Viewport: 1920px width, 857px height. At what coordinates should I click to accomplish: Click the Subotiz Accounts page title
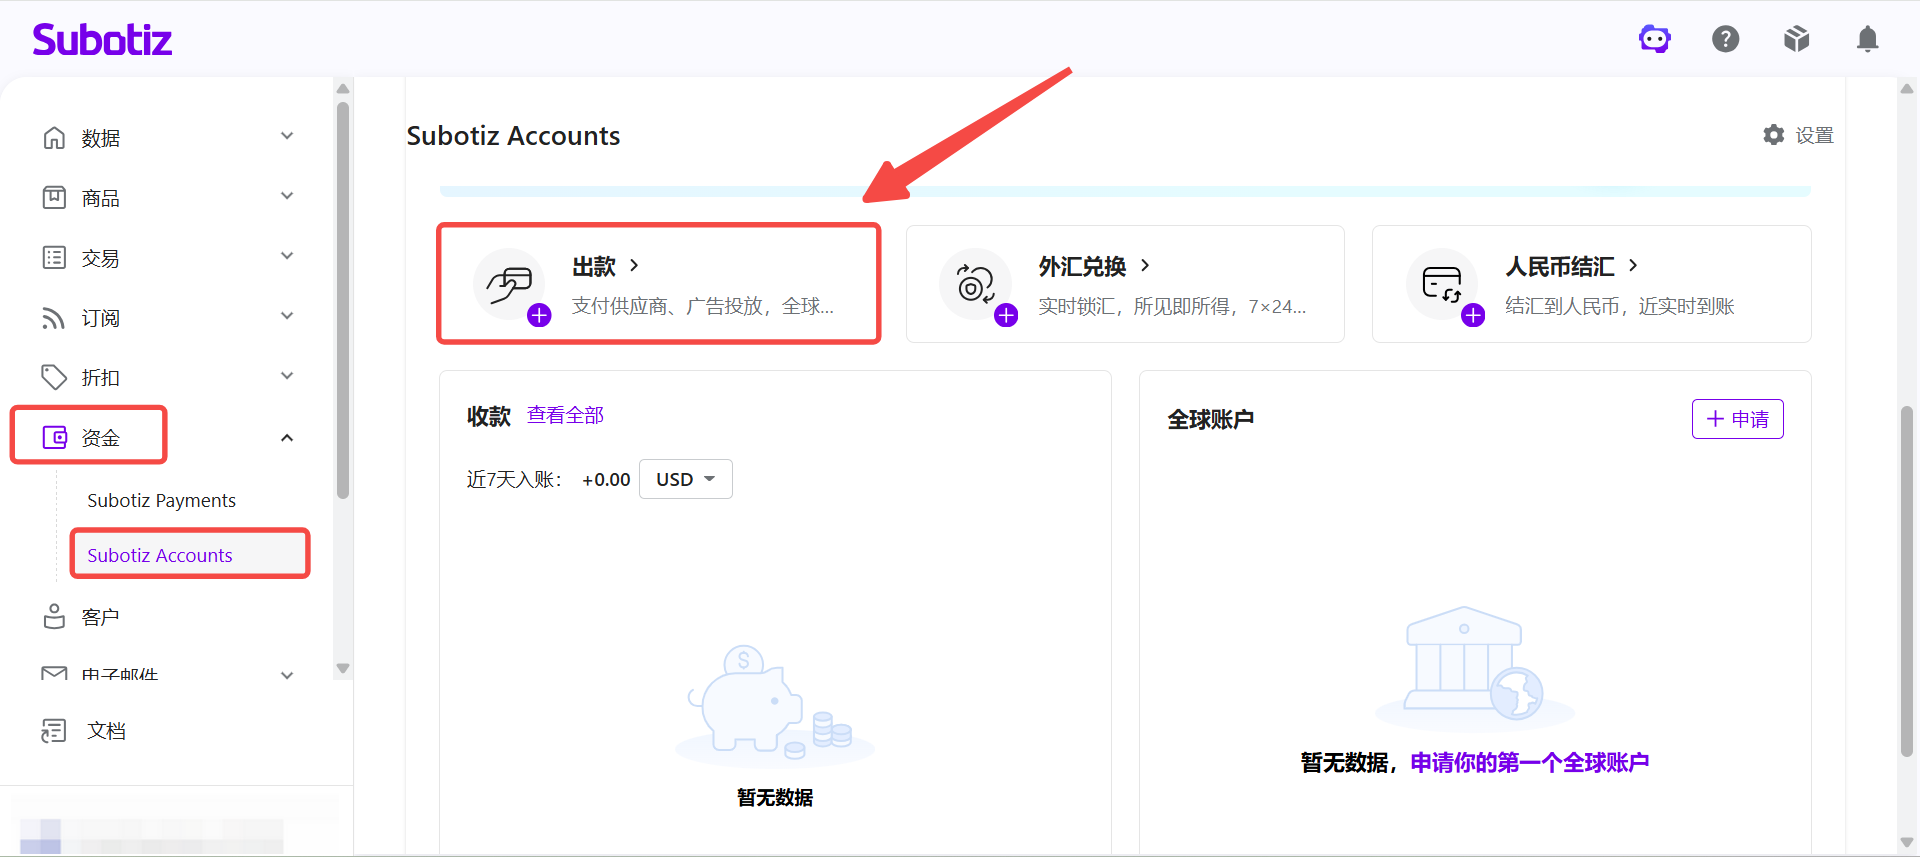tap(513, 136)
